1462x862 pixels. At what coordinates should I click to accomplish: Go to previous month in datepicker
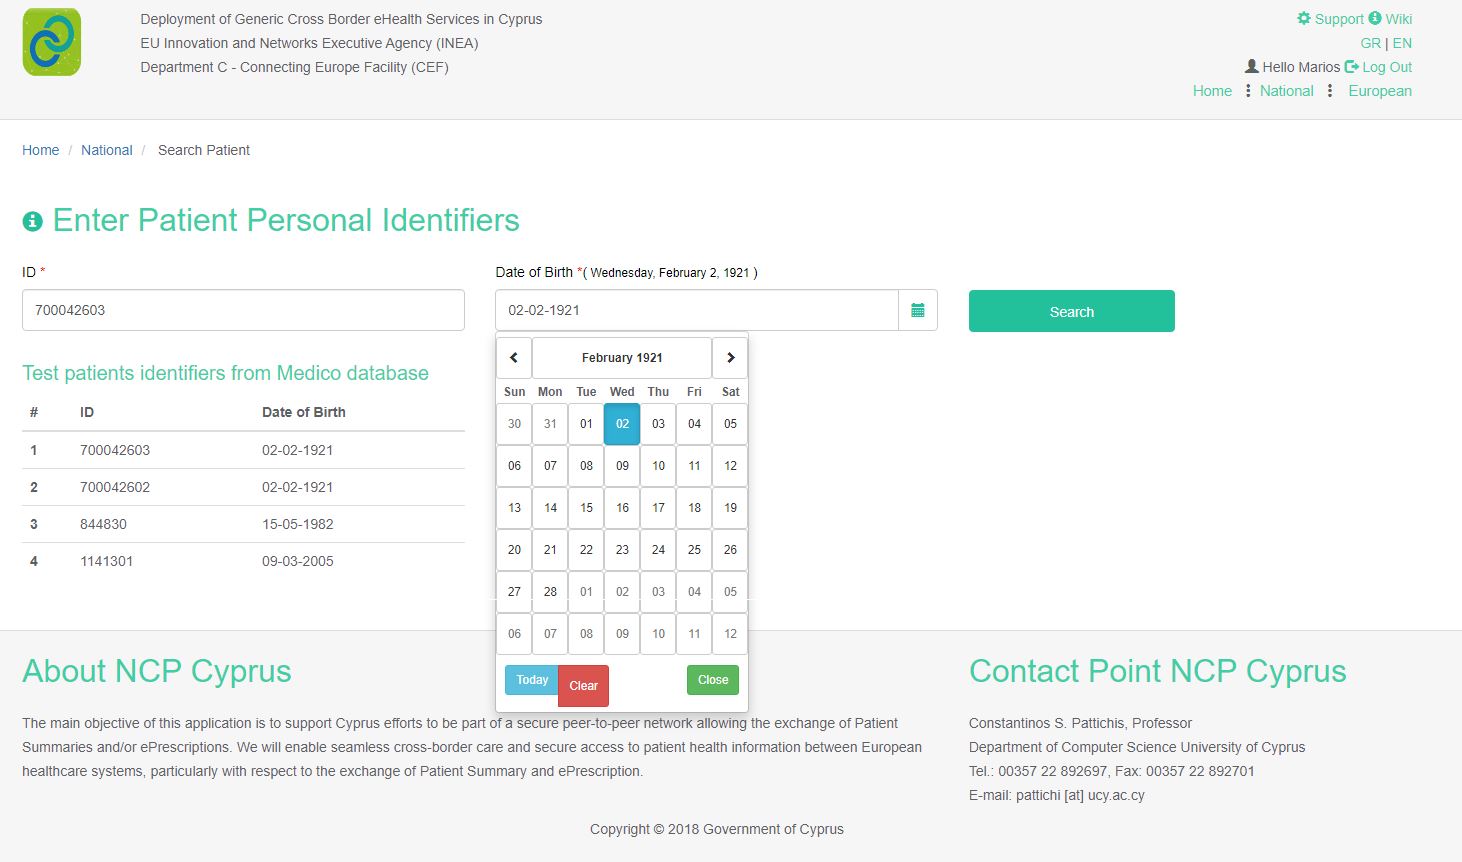pyautogui.click(x=514, y=357)
